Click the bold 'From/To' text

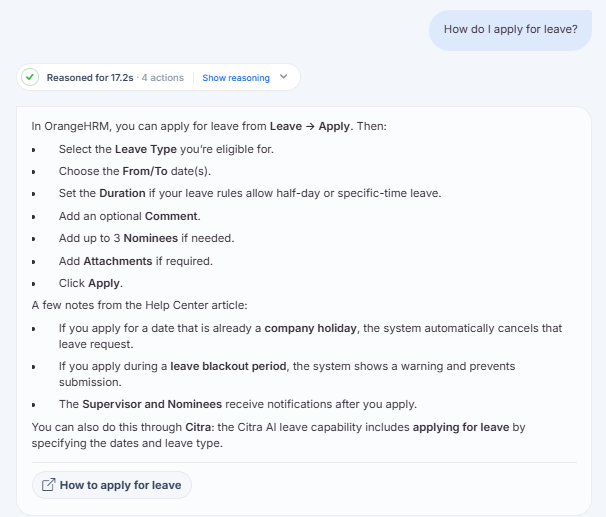click(145, 171)
